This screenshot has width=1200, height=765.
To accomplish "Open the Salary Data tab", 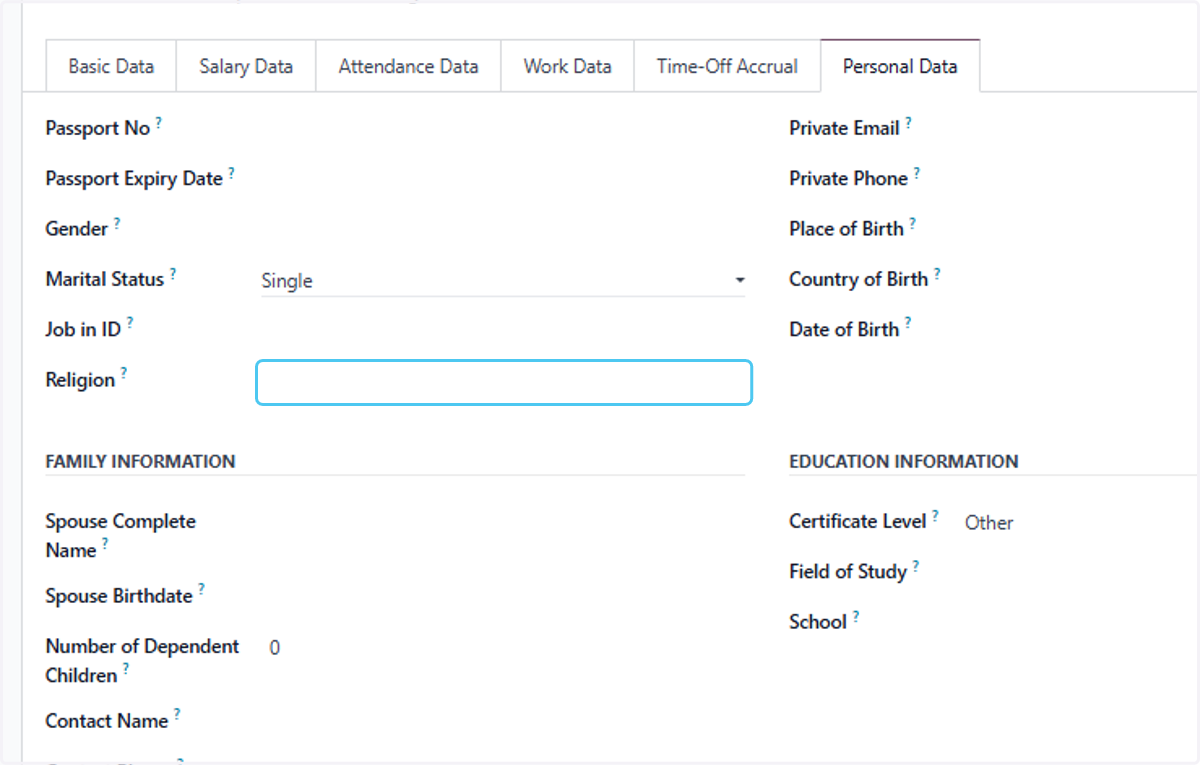I will (246, 66).
